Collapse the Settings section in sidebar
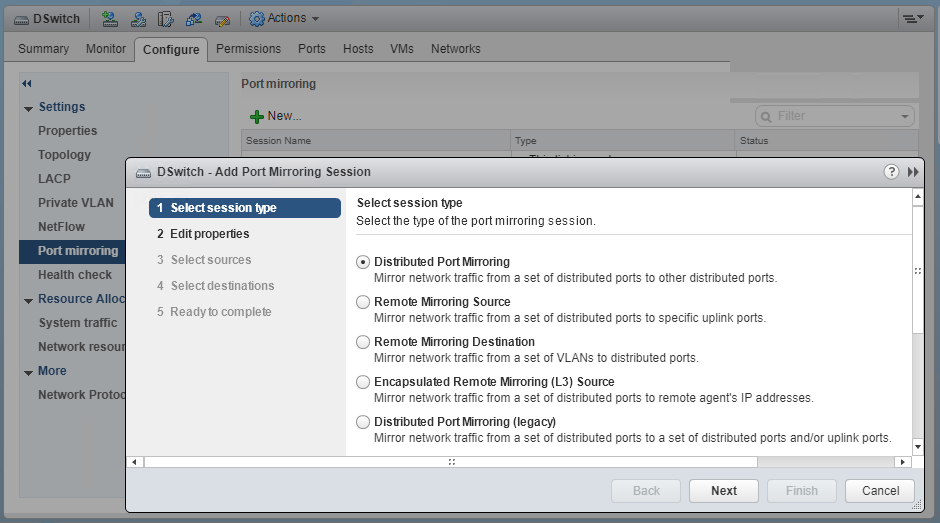Screen dimensions: 940x523 tap(28, 107)
